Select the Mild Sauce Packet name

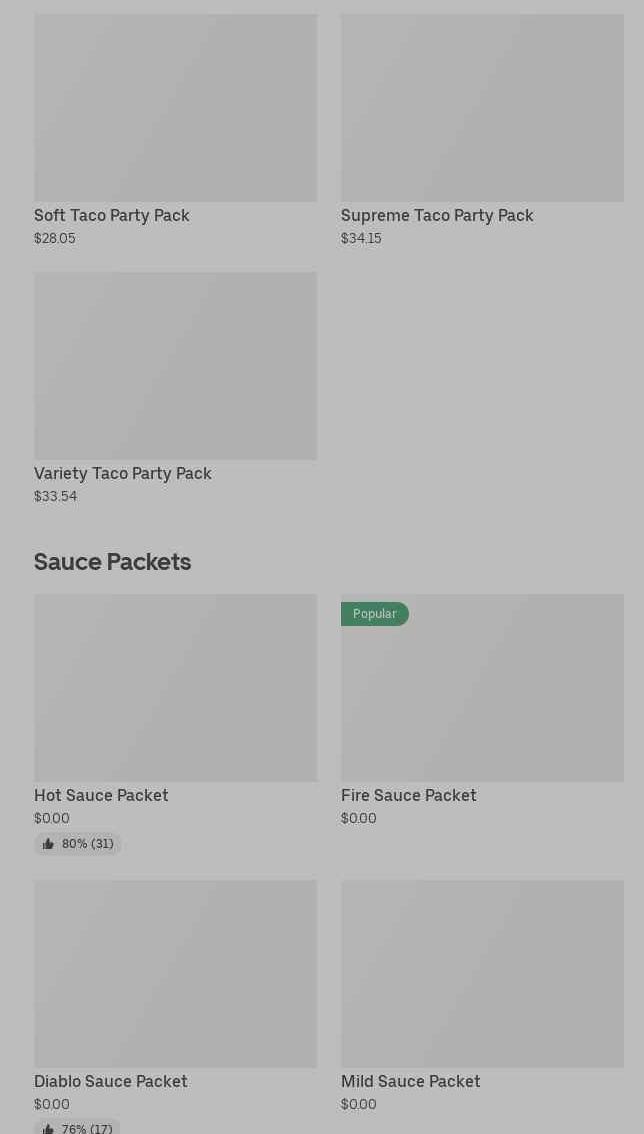[x=411, y=1082]
